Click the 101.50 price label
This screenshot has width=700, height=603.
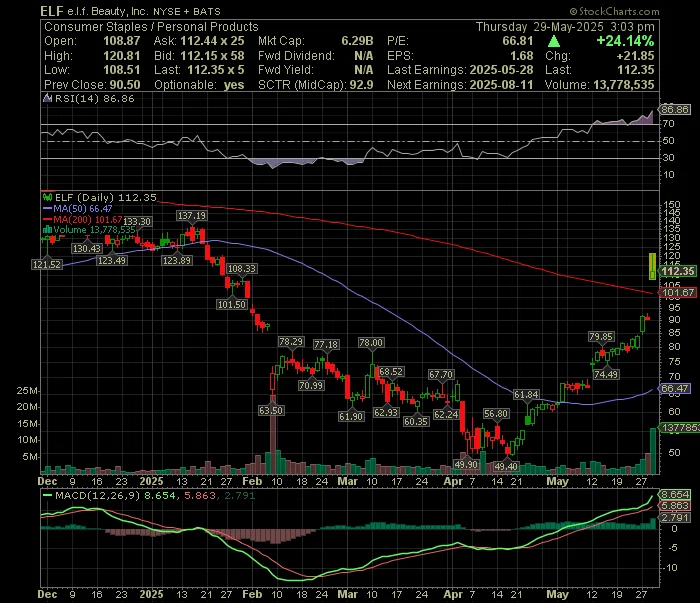coord(231,304)
